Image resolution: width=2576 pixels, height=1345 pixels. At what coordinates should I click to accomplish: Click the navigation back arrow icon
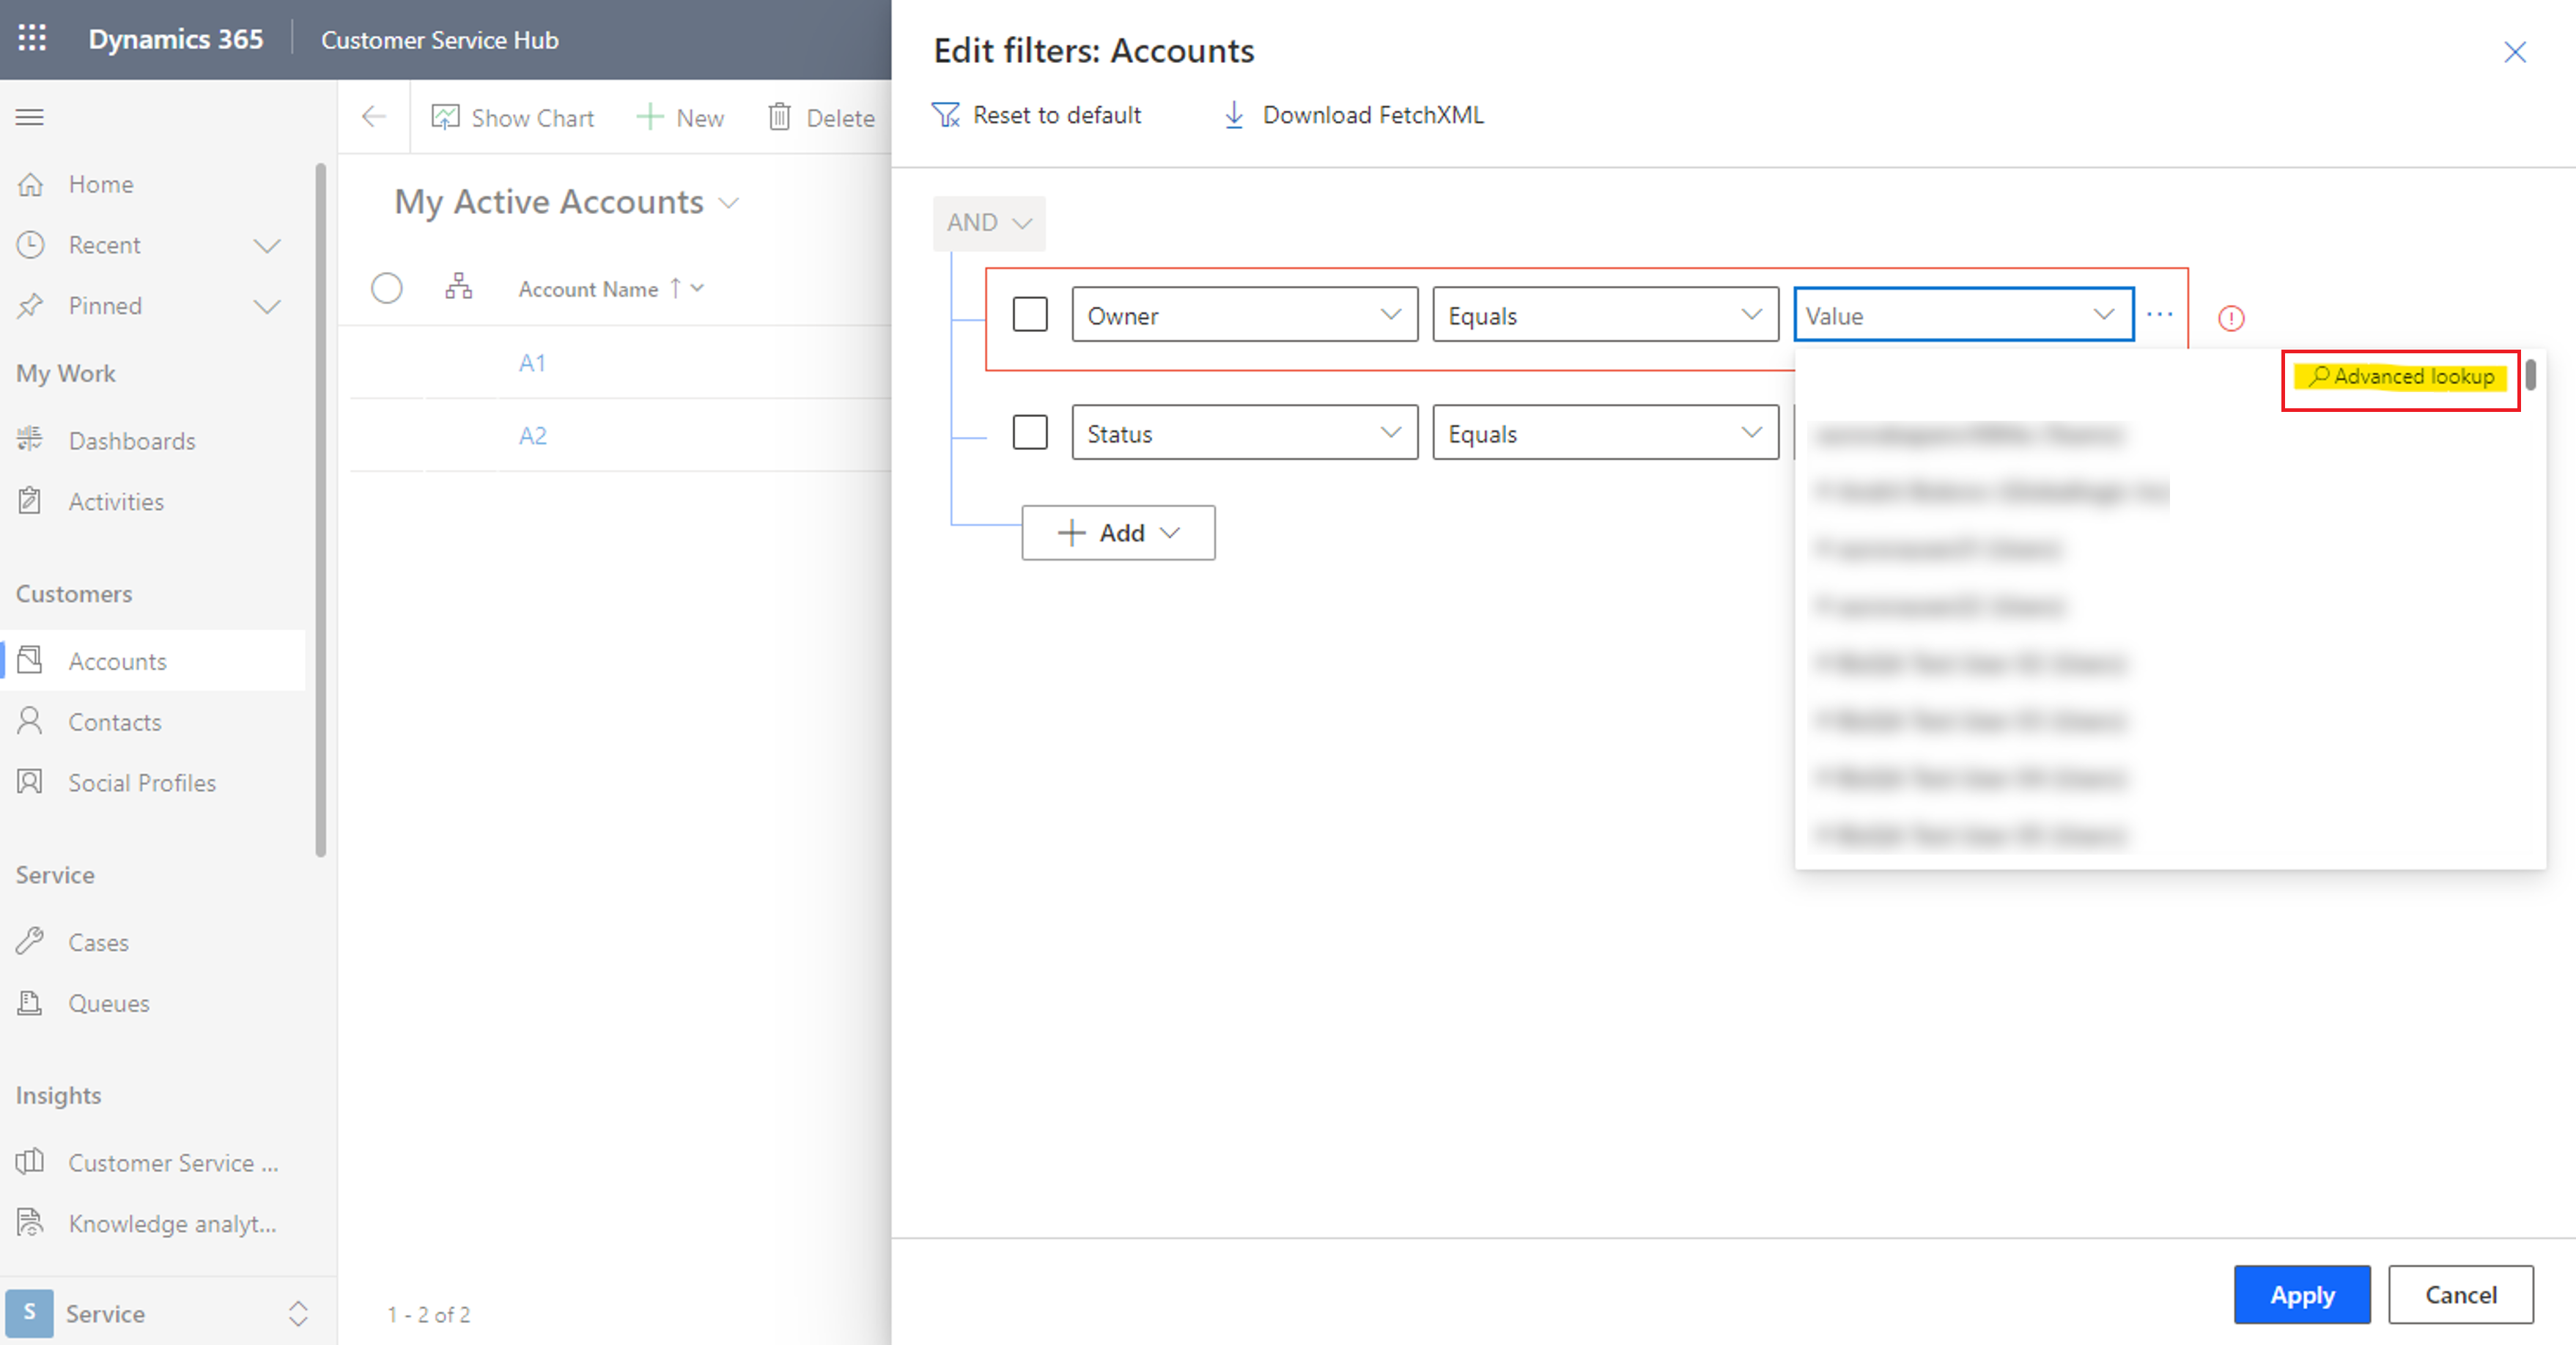click(x=373, y=116)
